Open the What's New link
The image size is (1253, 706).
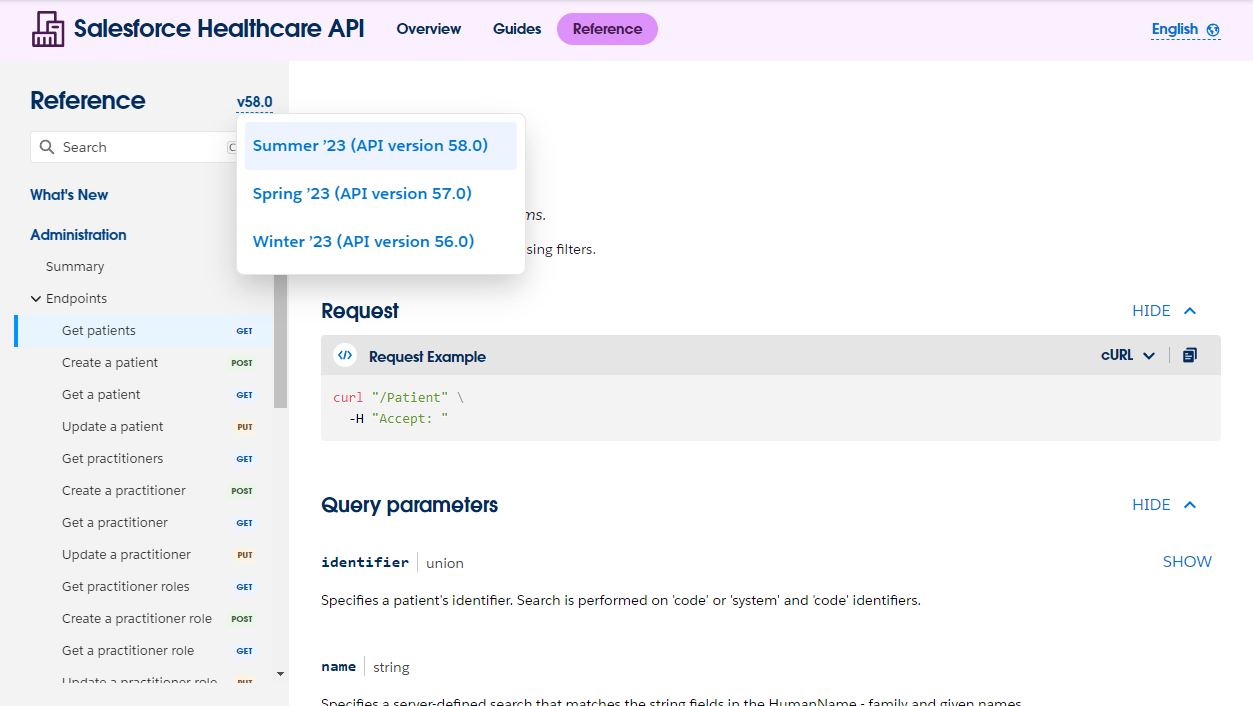tap(69, 195)
